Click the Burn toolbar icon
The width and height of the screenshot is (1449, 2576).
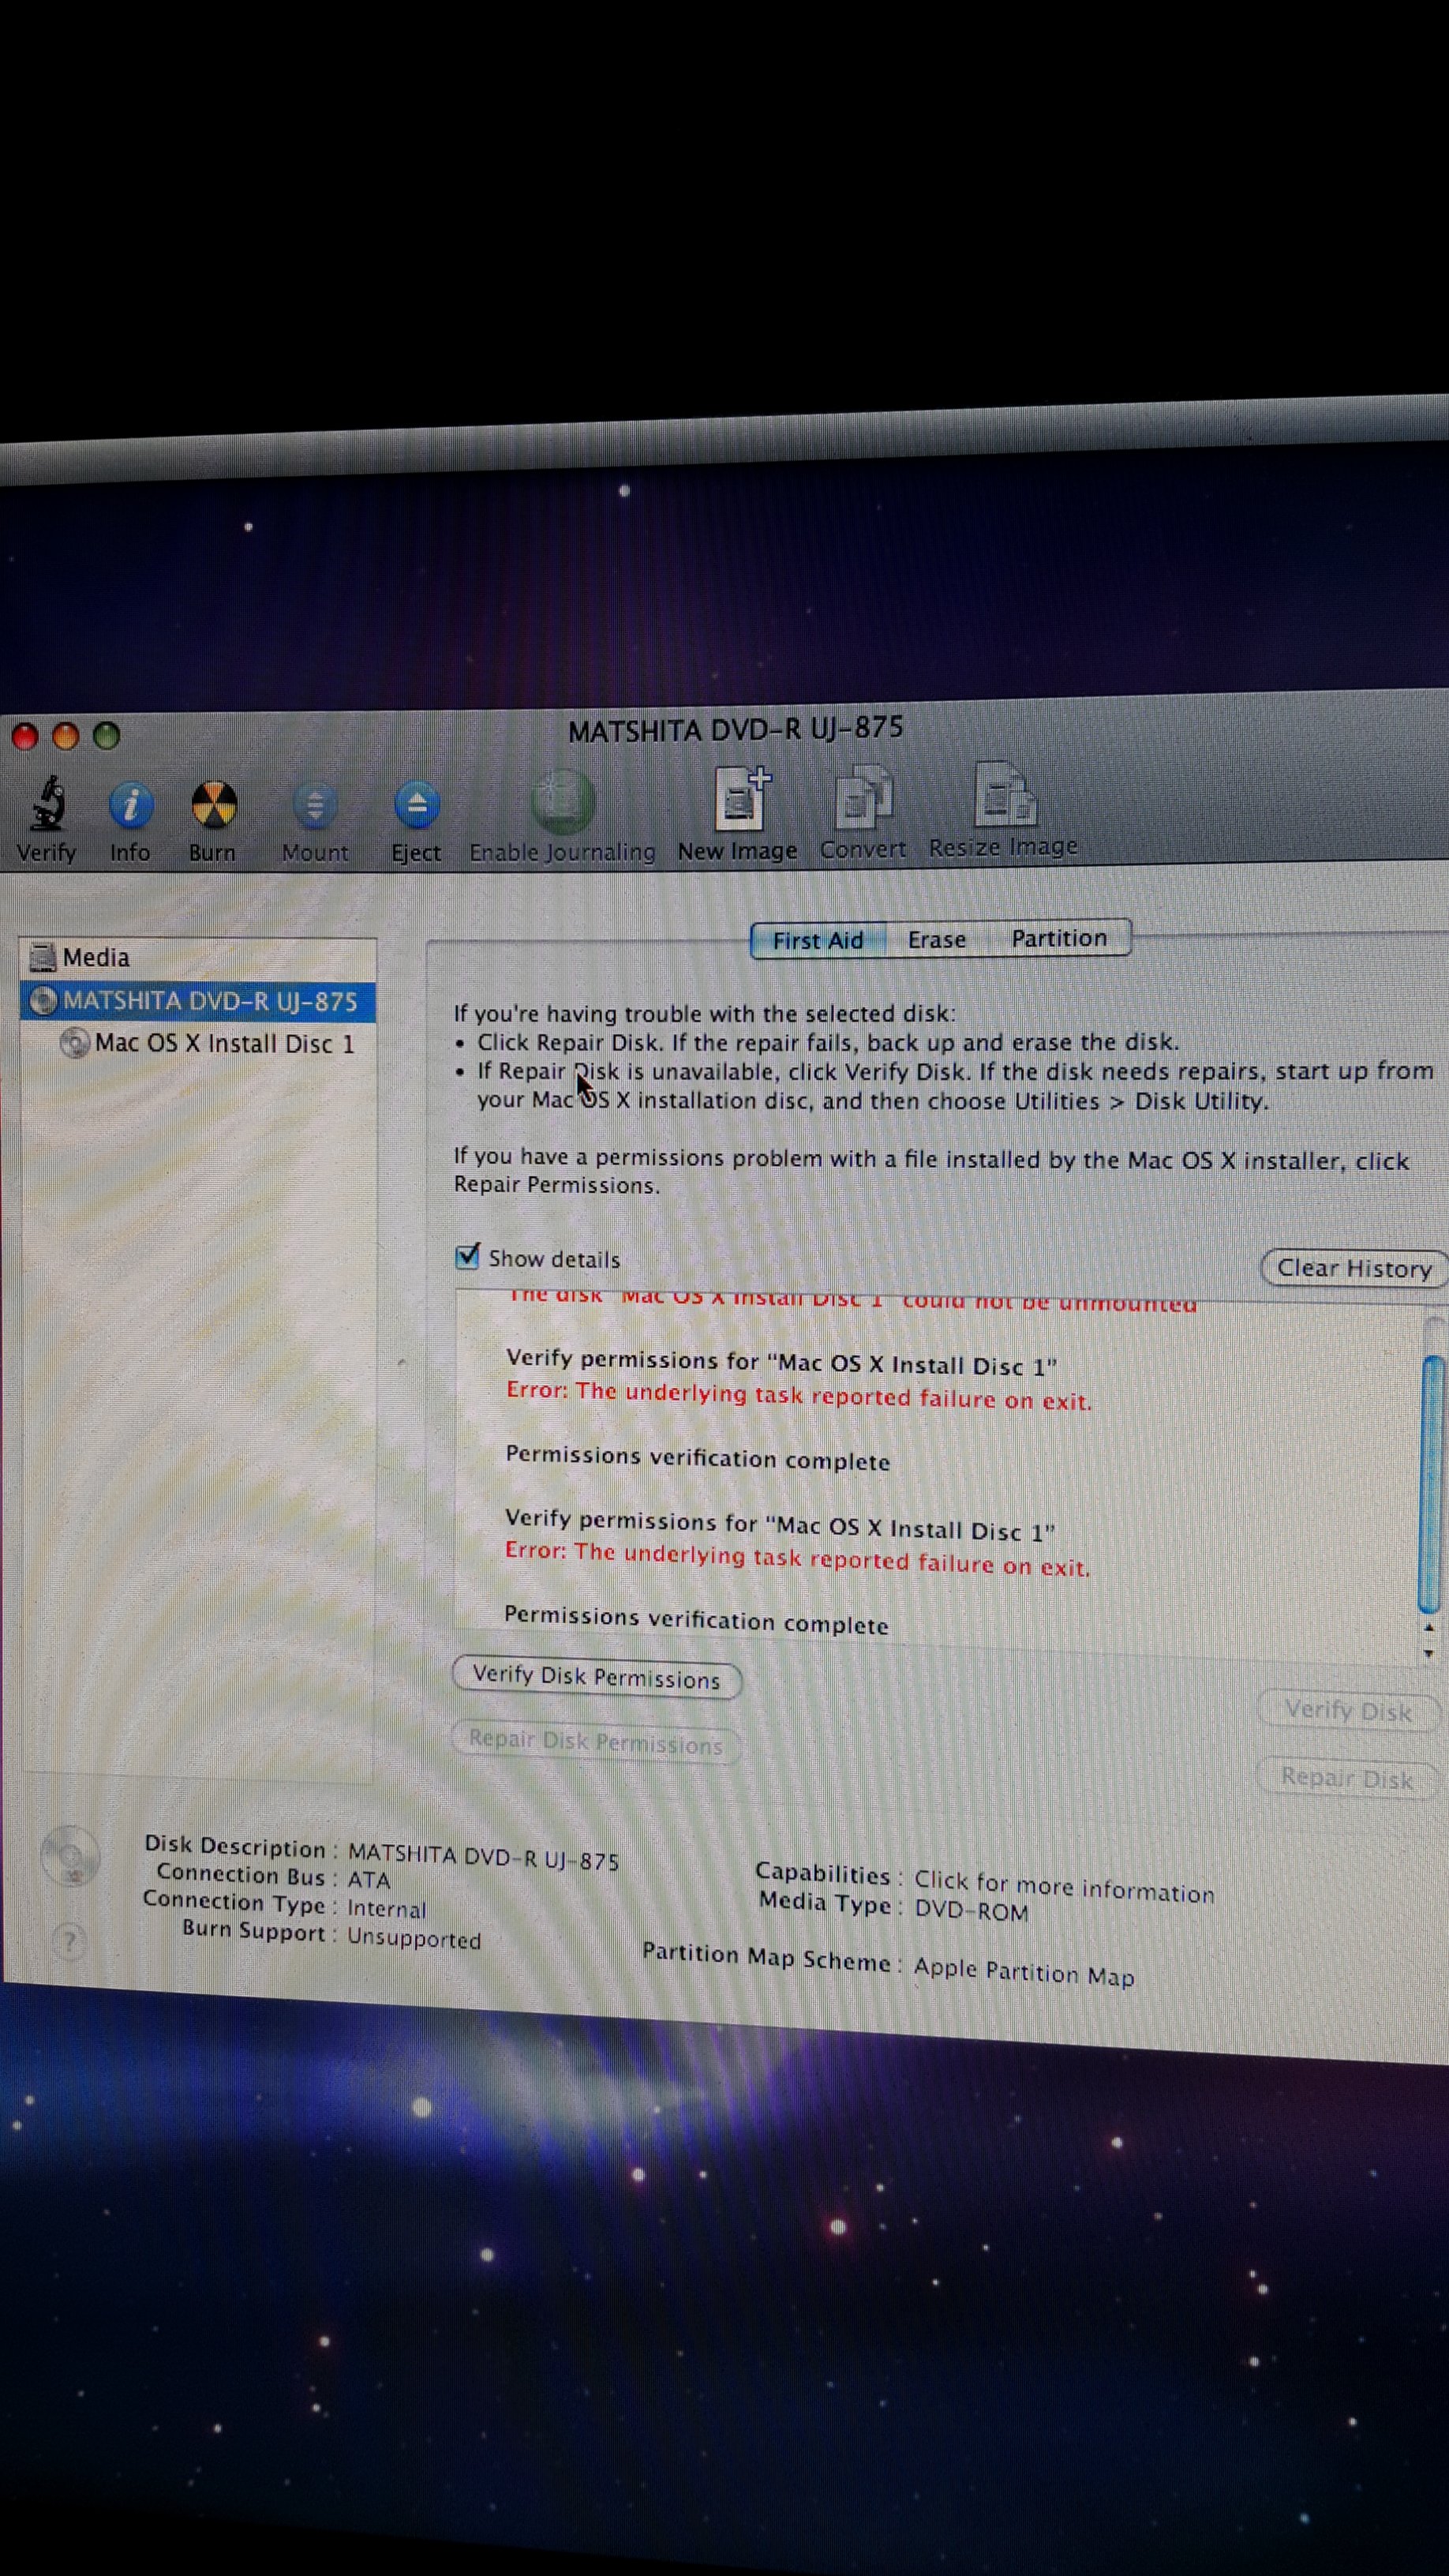[213, 806]
